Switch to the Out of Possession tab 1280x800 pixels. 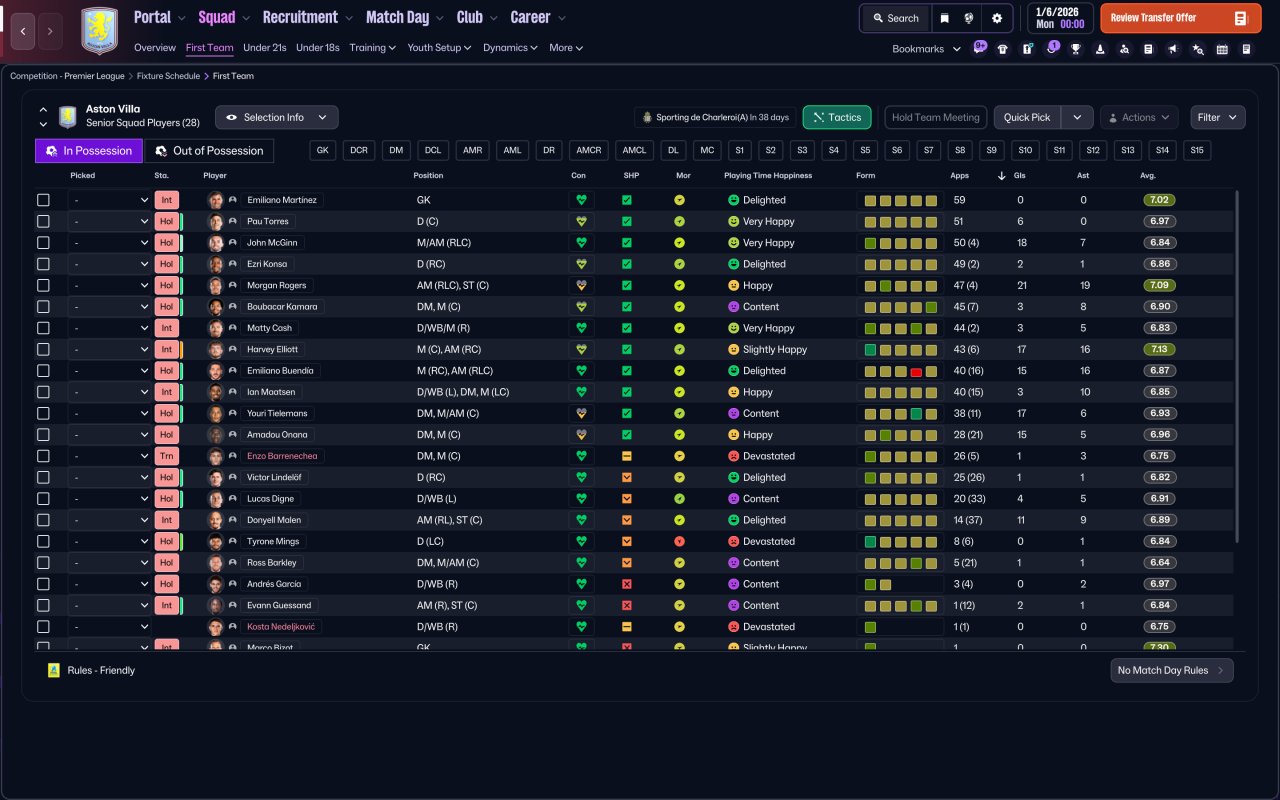coord(209,151)
